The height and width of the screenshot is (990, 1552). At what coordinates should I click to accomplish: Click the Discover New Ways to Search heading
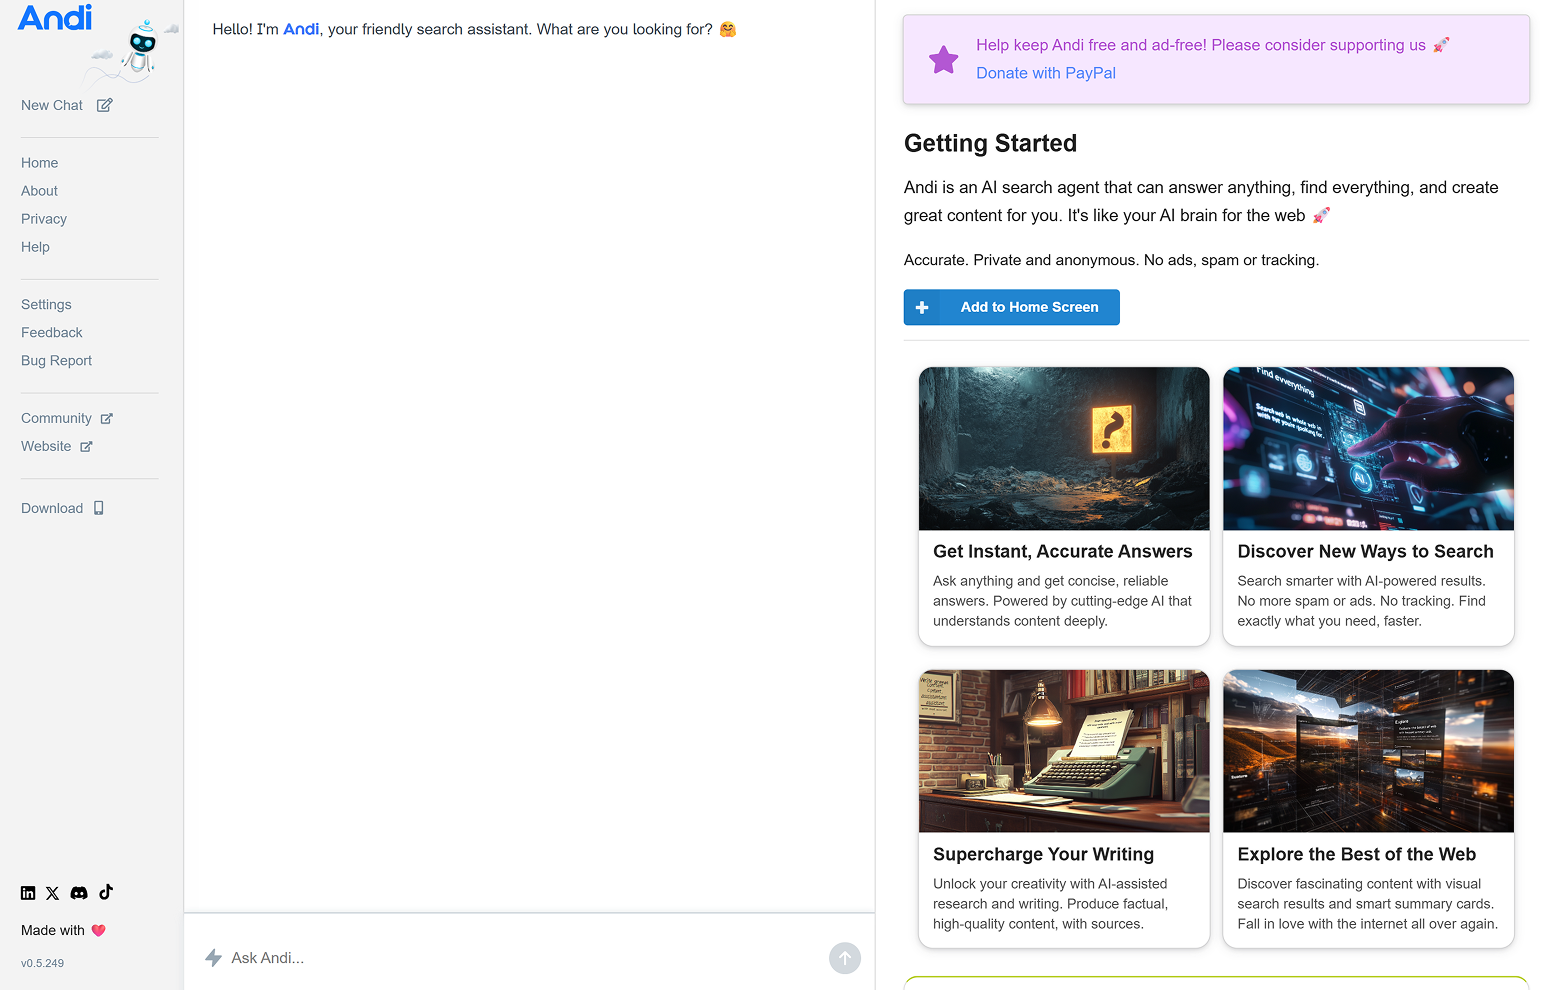click(x=1365, y=551)
